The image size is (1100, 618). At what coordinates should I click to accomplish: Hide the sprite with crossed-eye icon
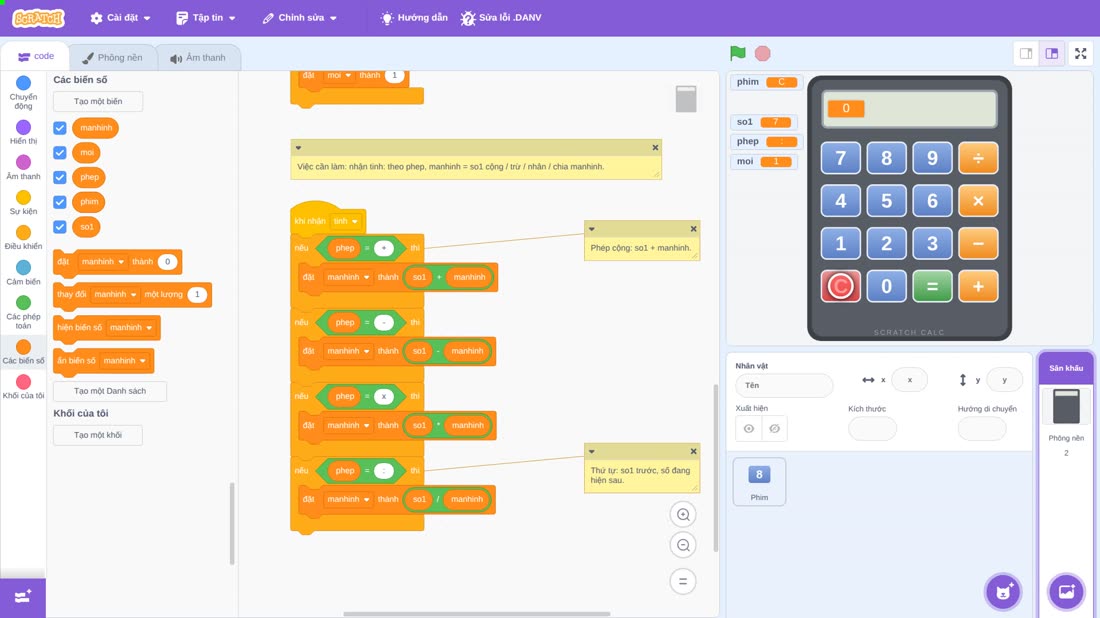click(x=774, y=429)
